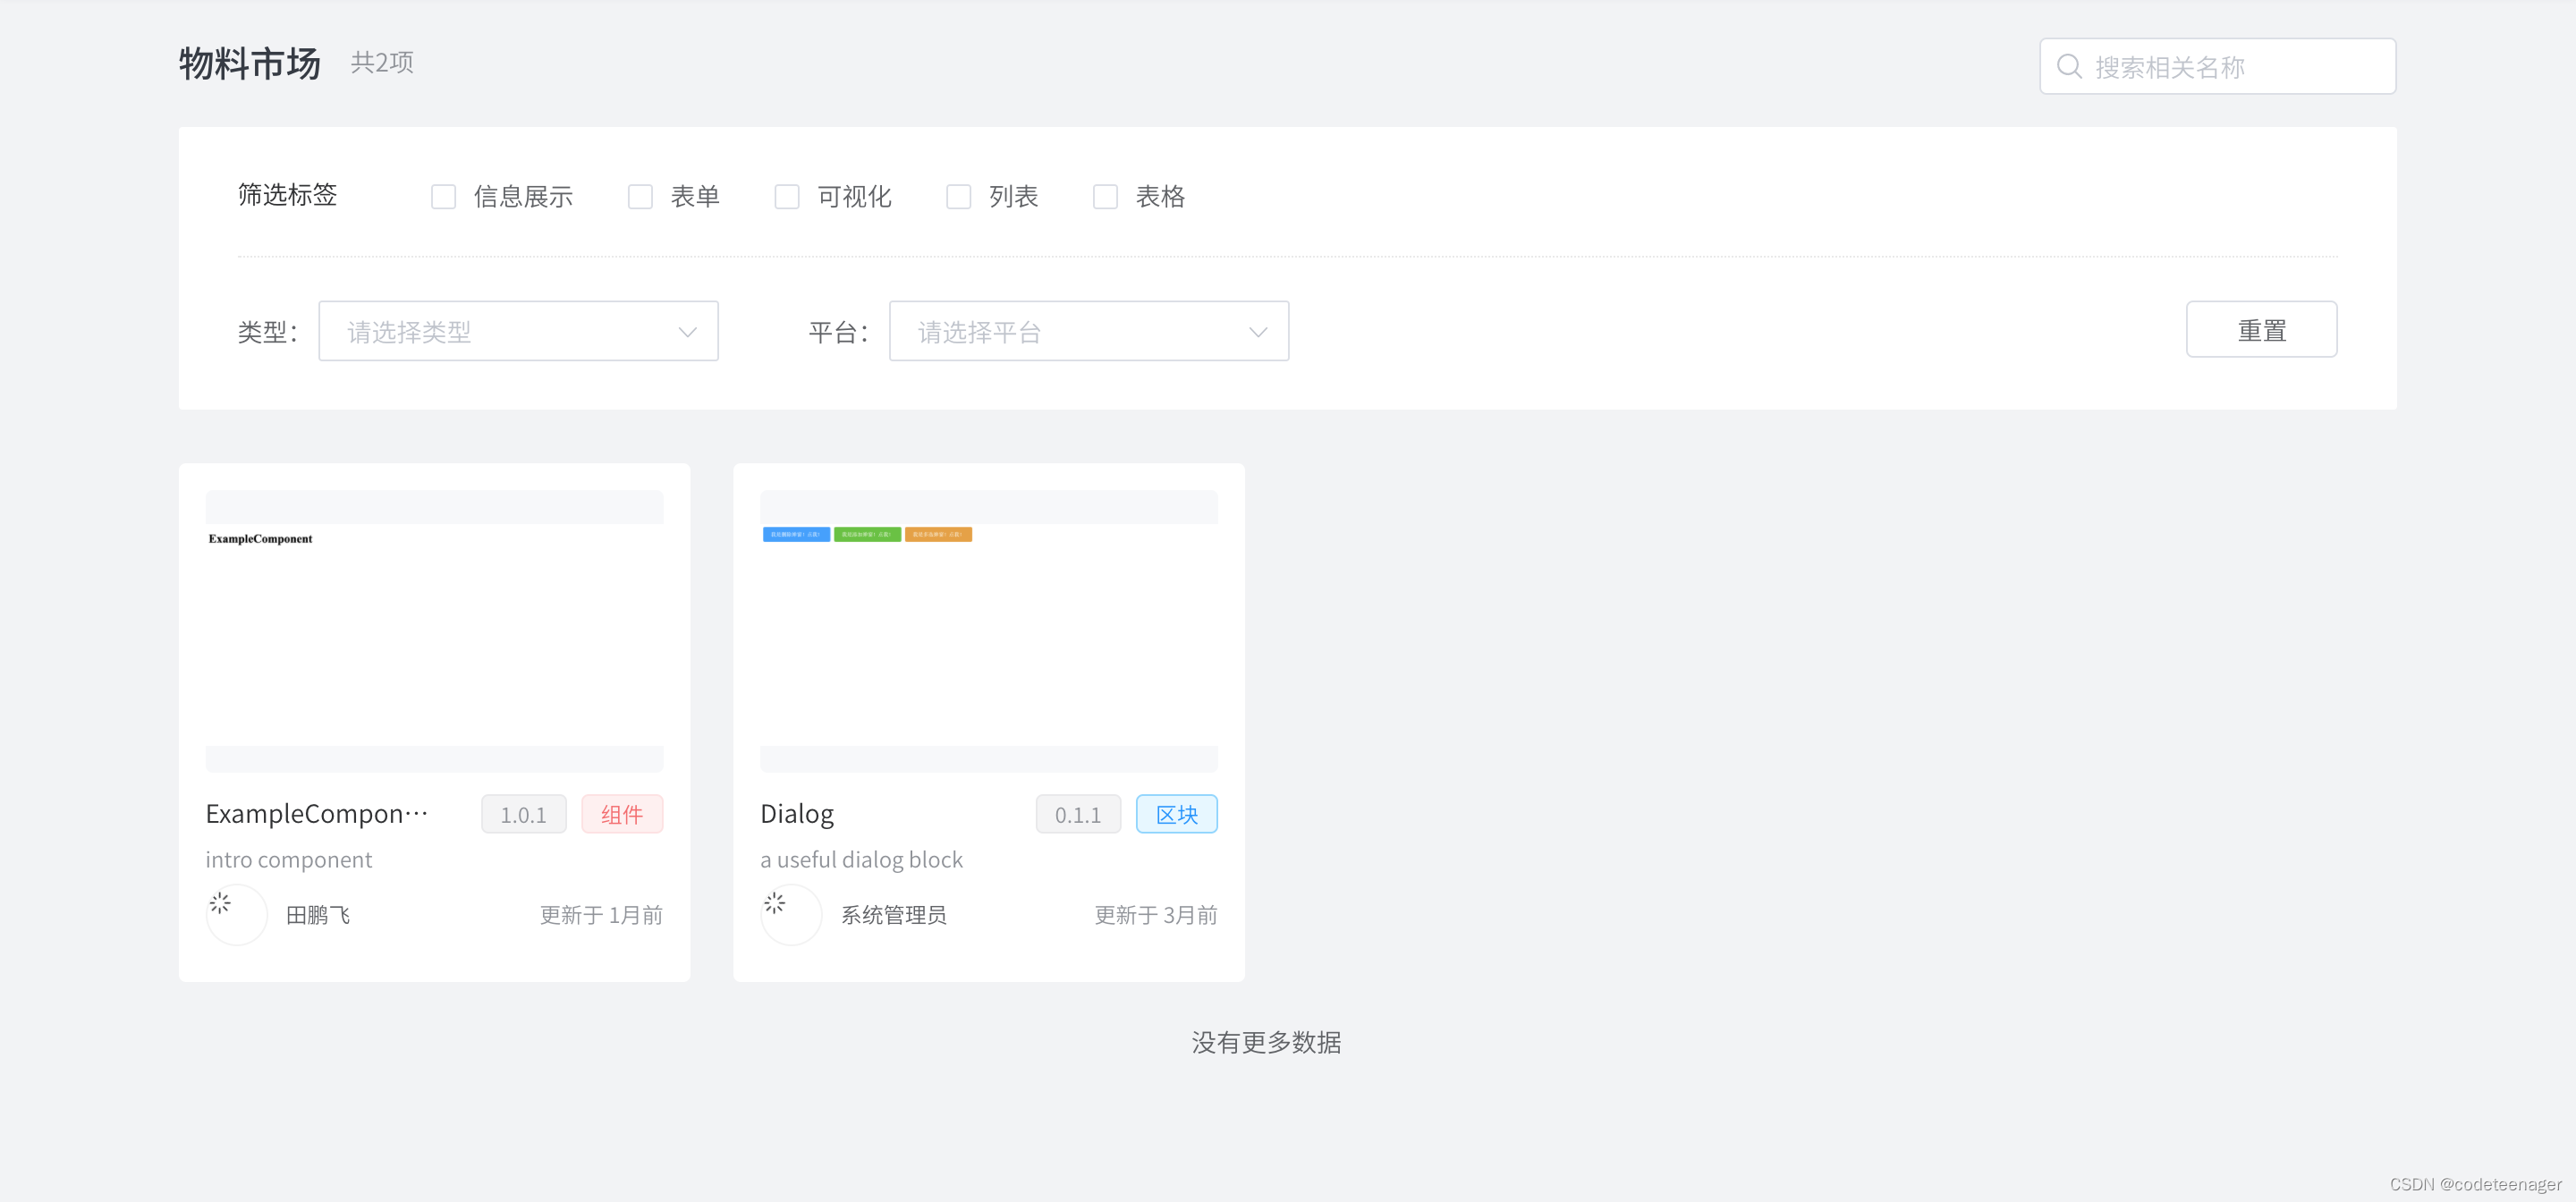2576x1202 pixels.
Task: Click the search magnifier icon
Action: pos(2069,66)
